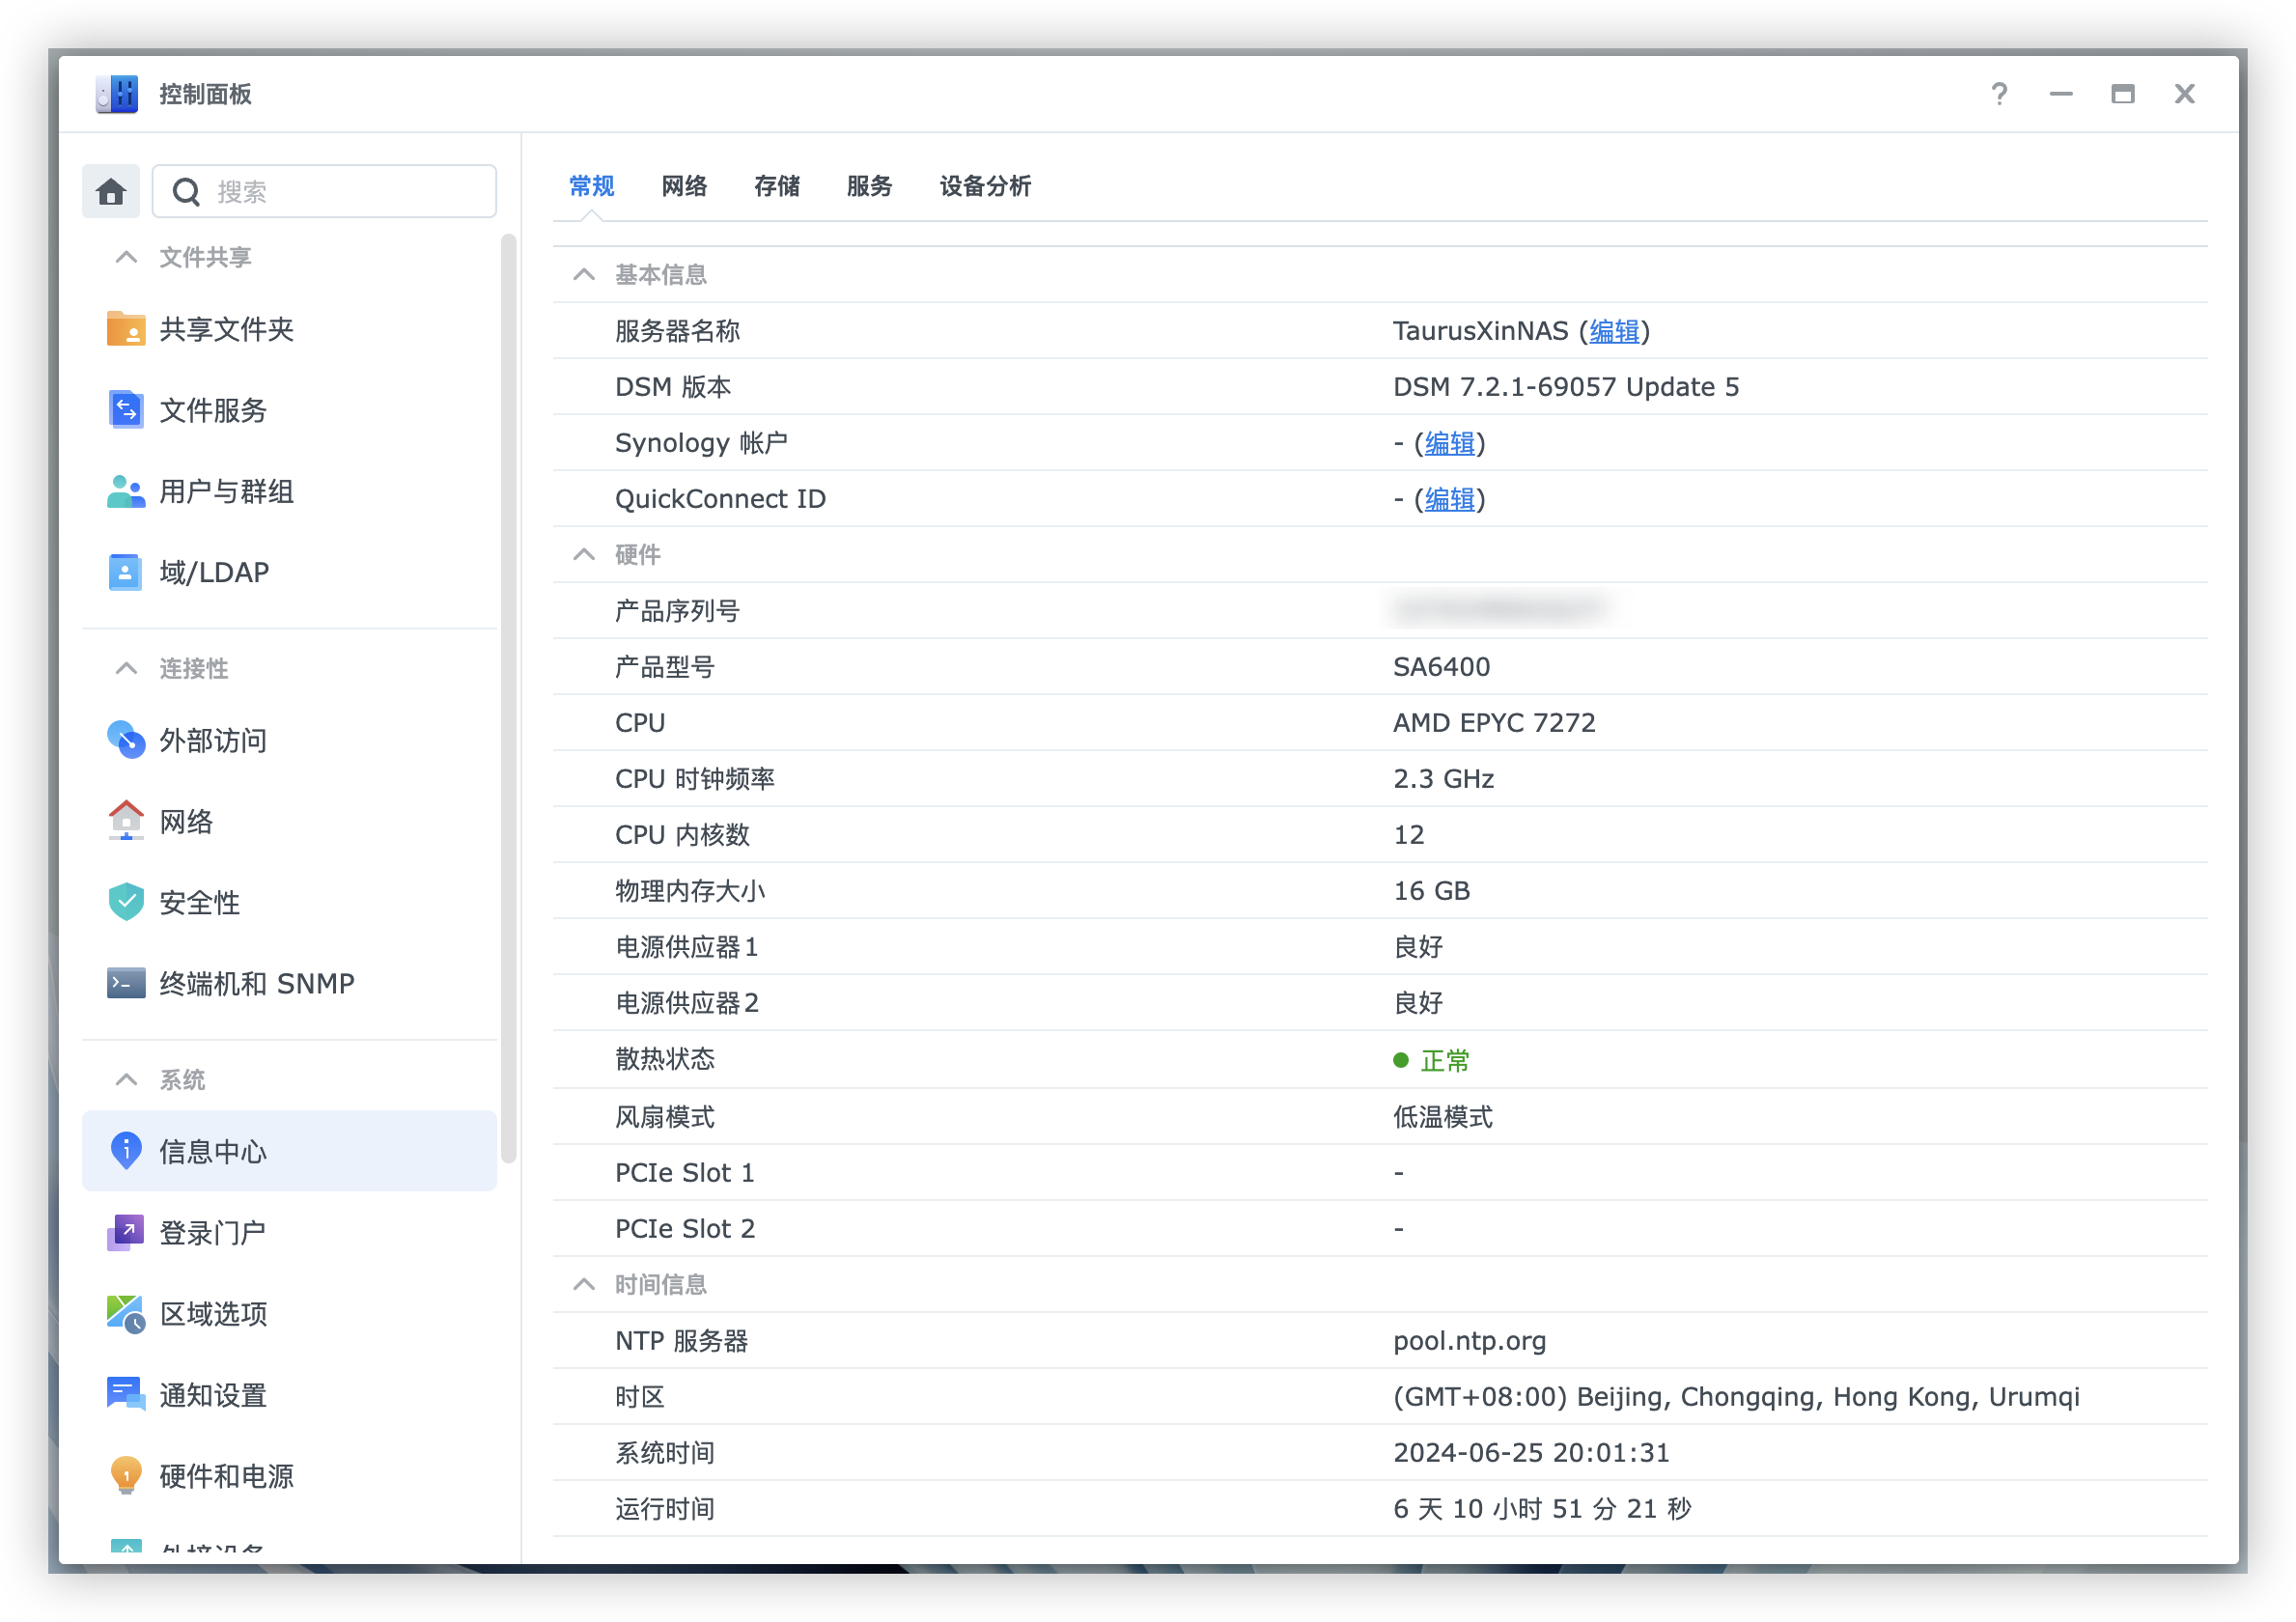
Task: Click the 16 GB memory value
Action: click(1432, 891)
